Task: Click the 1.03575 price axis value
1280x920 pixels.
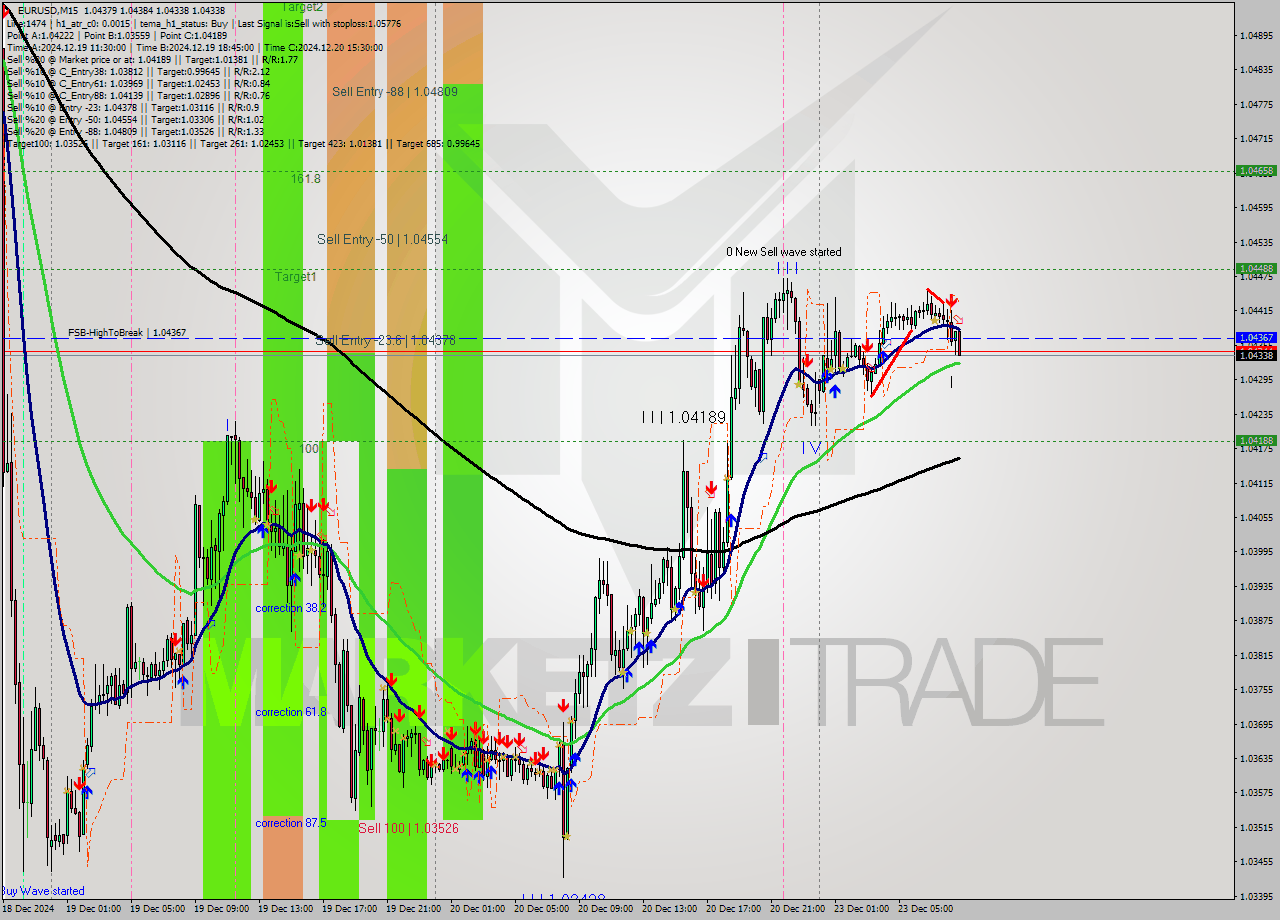Action: (1256, 793)
